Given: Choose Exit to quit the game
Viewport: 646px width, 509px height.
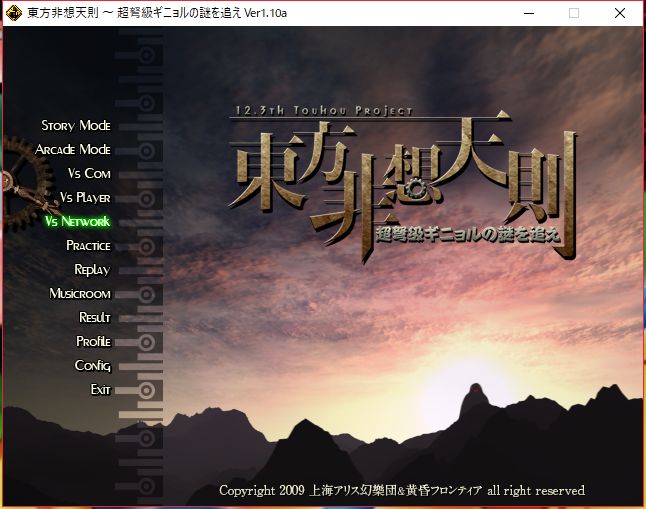Looking at the screenshot, I should pyautogui.click(x=101, y=389).
